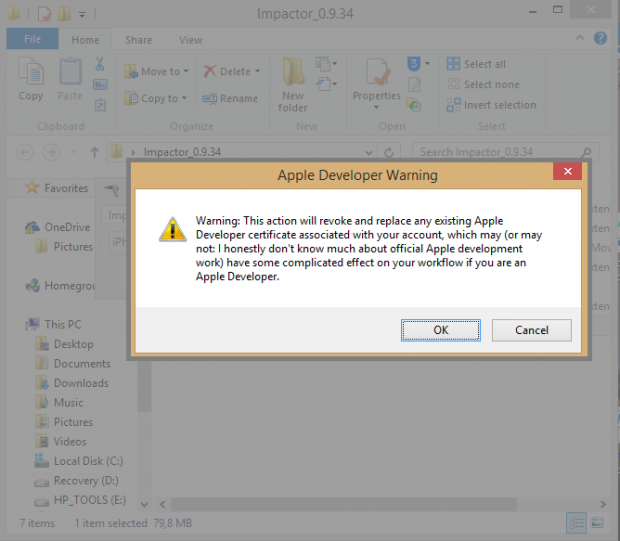
Task: Open Documents in navigation pane
Action: coord(73,363)
